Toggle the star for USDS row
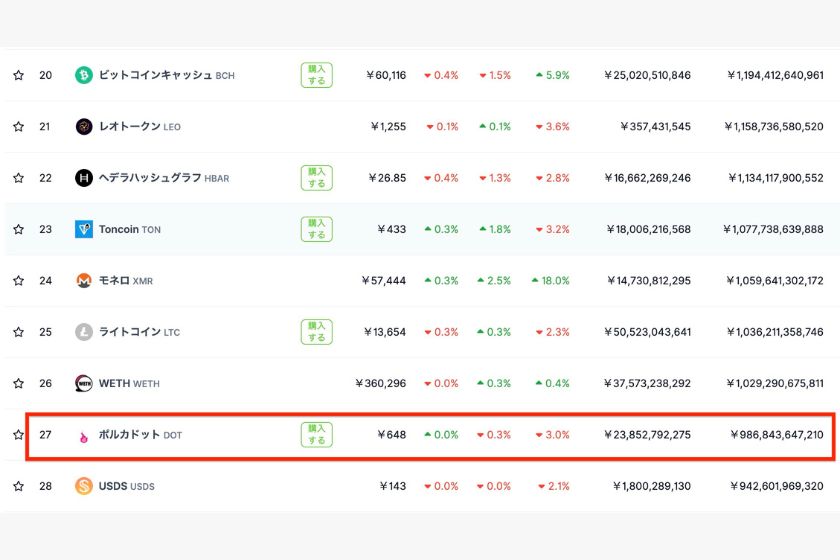The width and height of the screenshot is (840, 560). [x=19, y=486]
